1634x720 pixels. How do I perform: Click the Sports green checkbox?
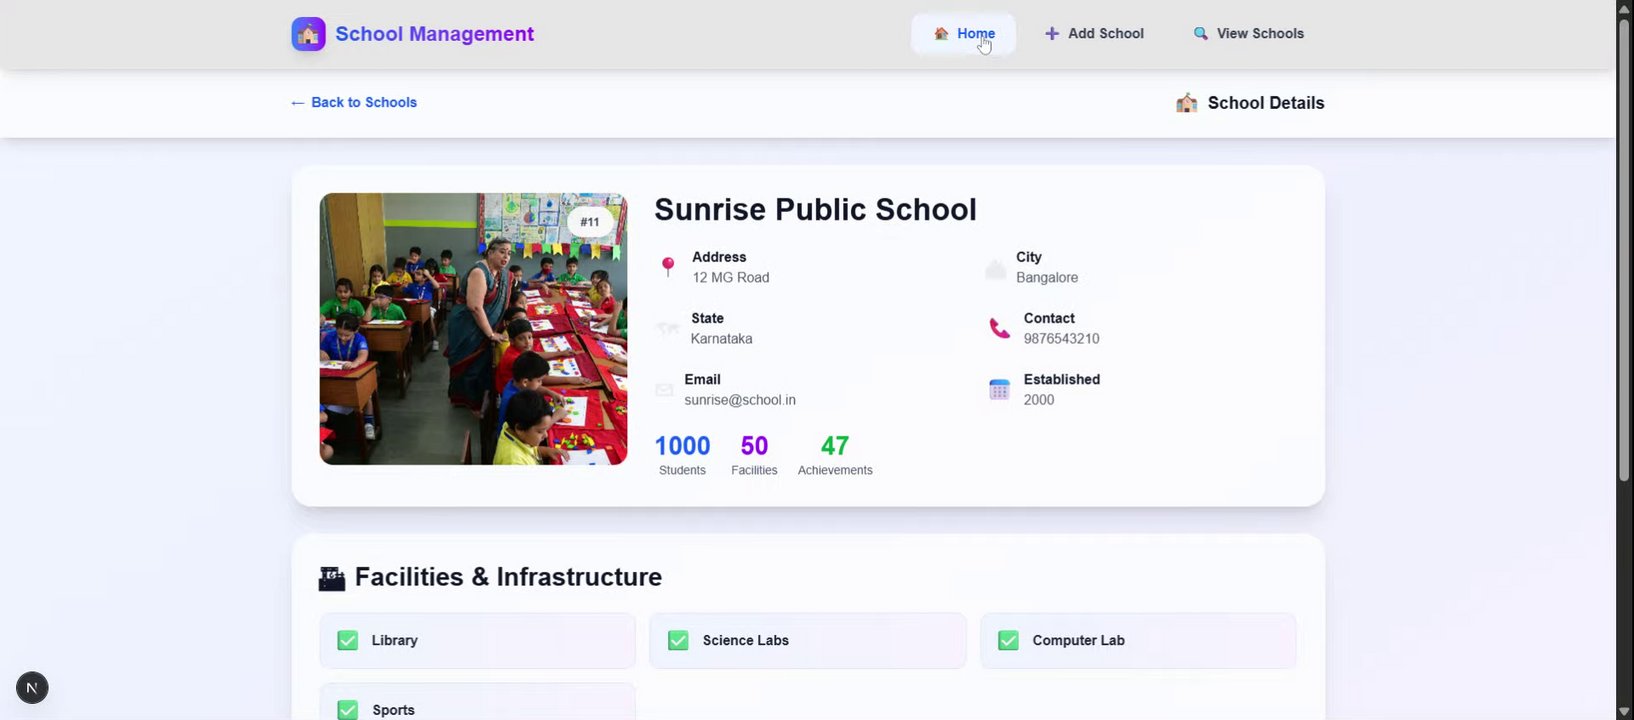pos(348,710)
